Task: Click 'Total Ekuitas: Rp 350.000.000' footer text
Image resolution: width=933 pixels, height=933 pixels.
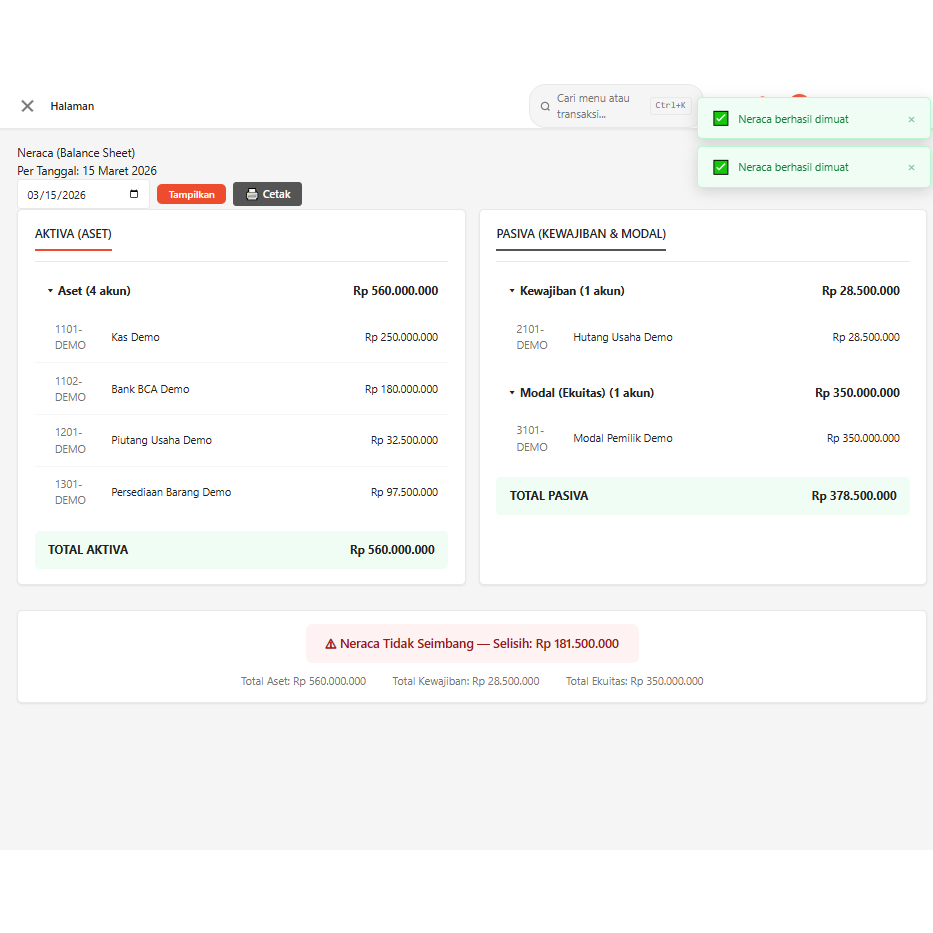Action: pos(634,681)
